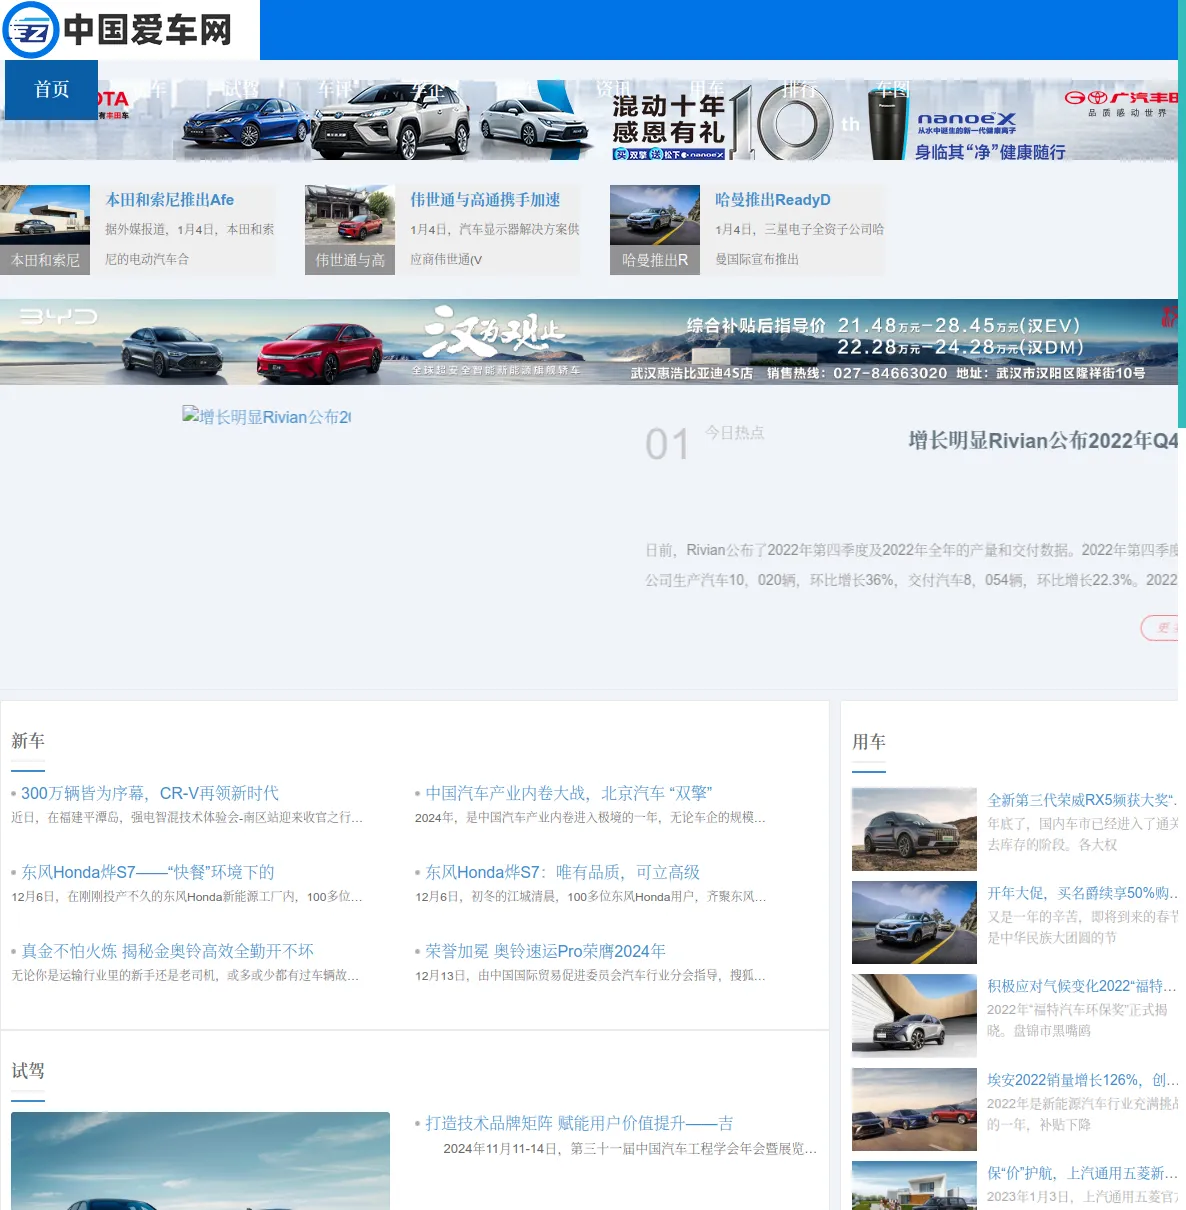Open article 埃安2022销量增长126%，创
This screenshot has height=1210, width=1186.
(x=1082, y=1080)
